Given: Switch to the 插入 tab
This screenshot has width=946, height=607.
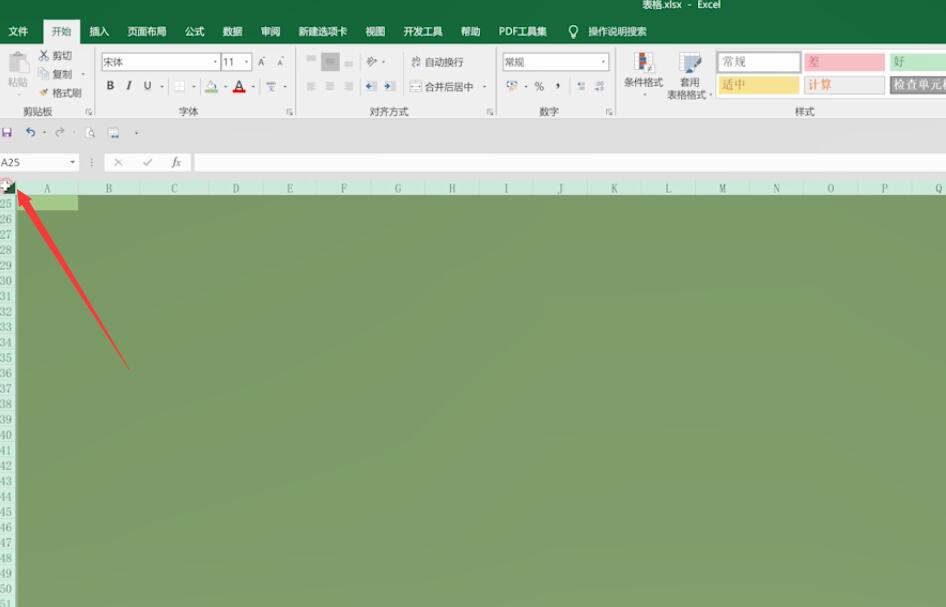Looking at the screenshot, I should [x=99, y=31].
